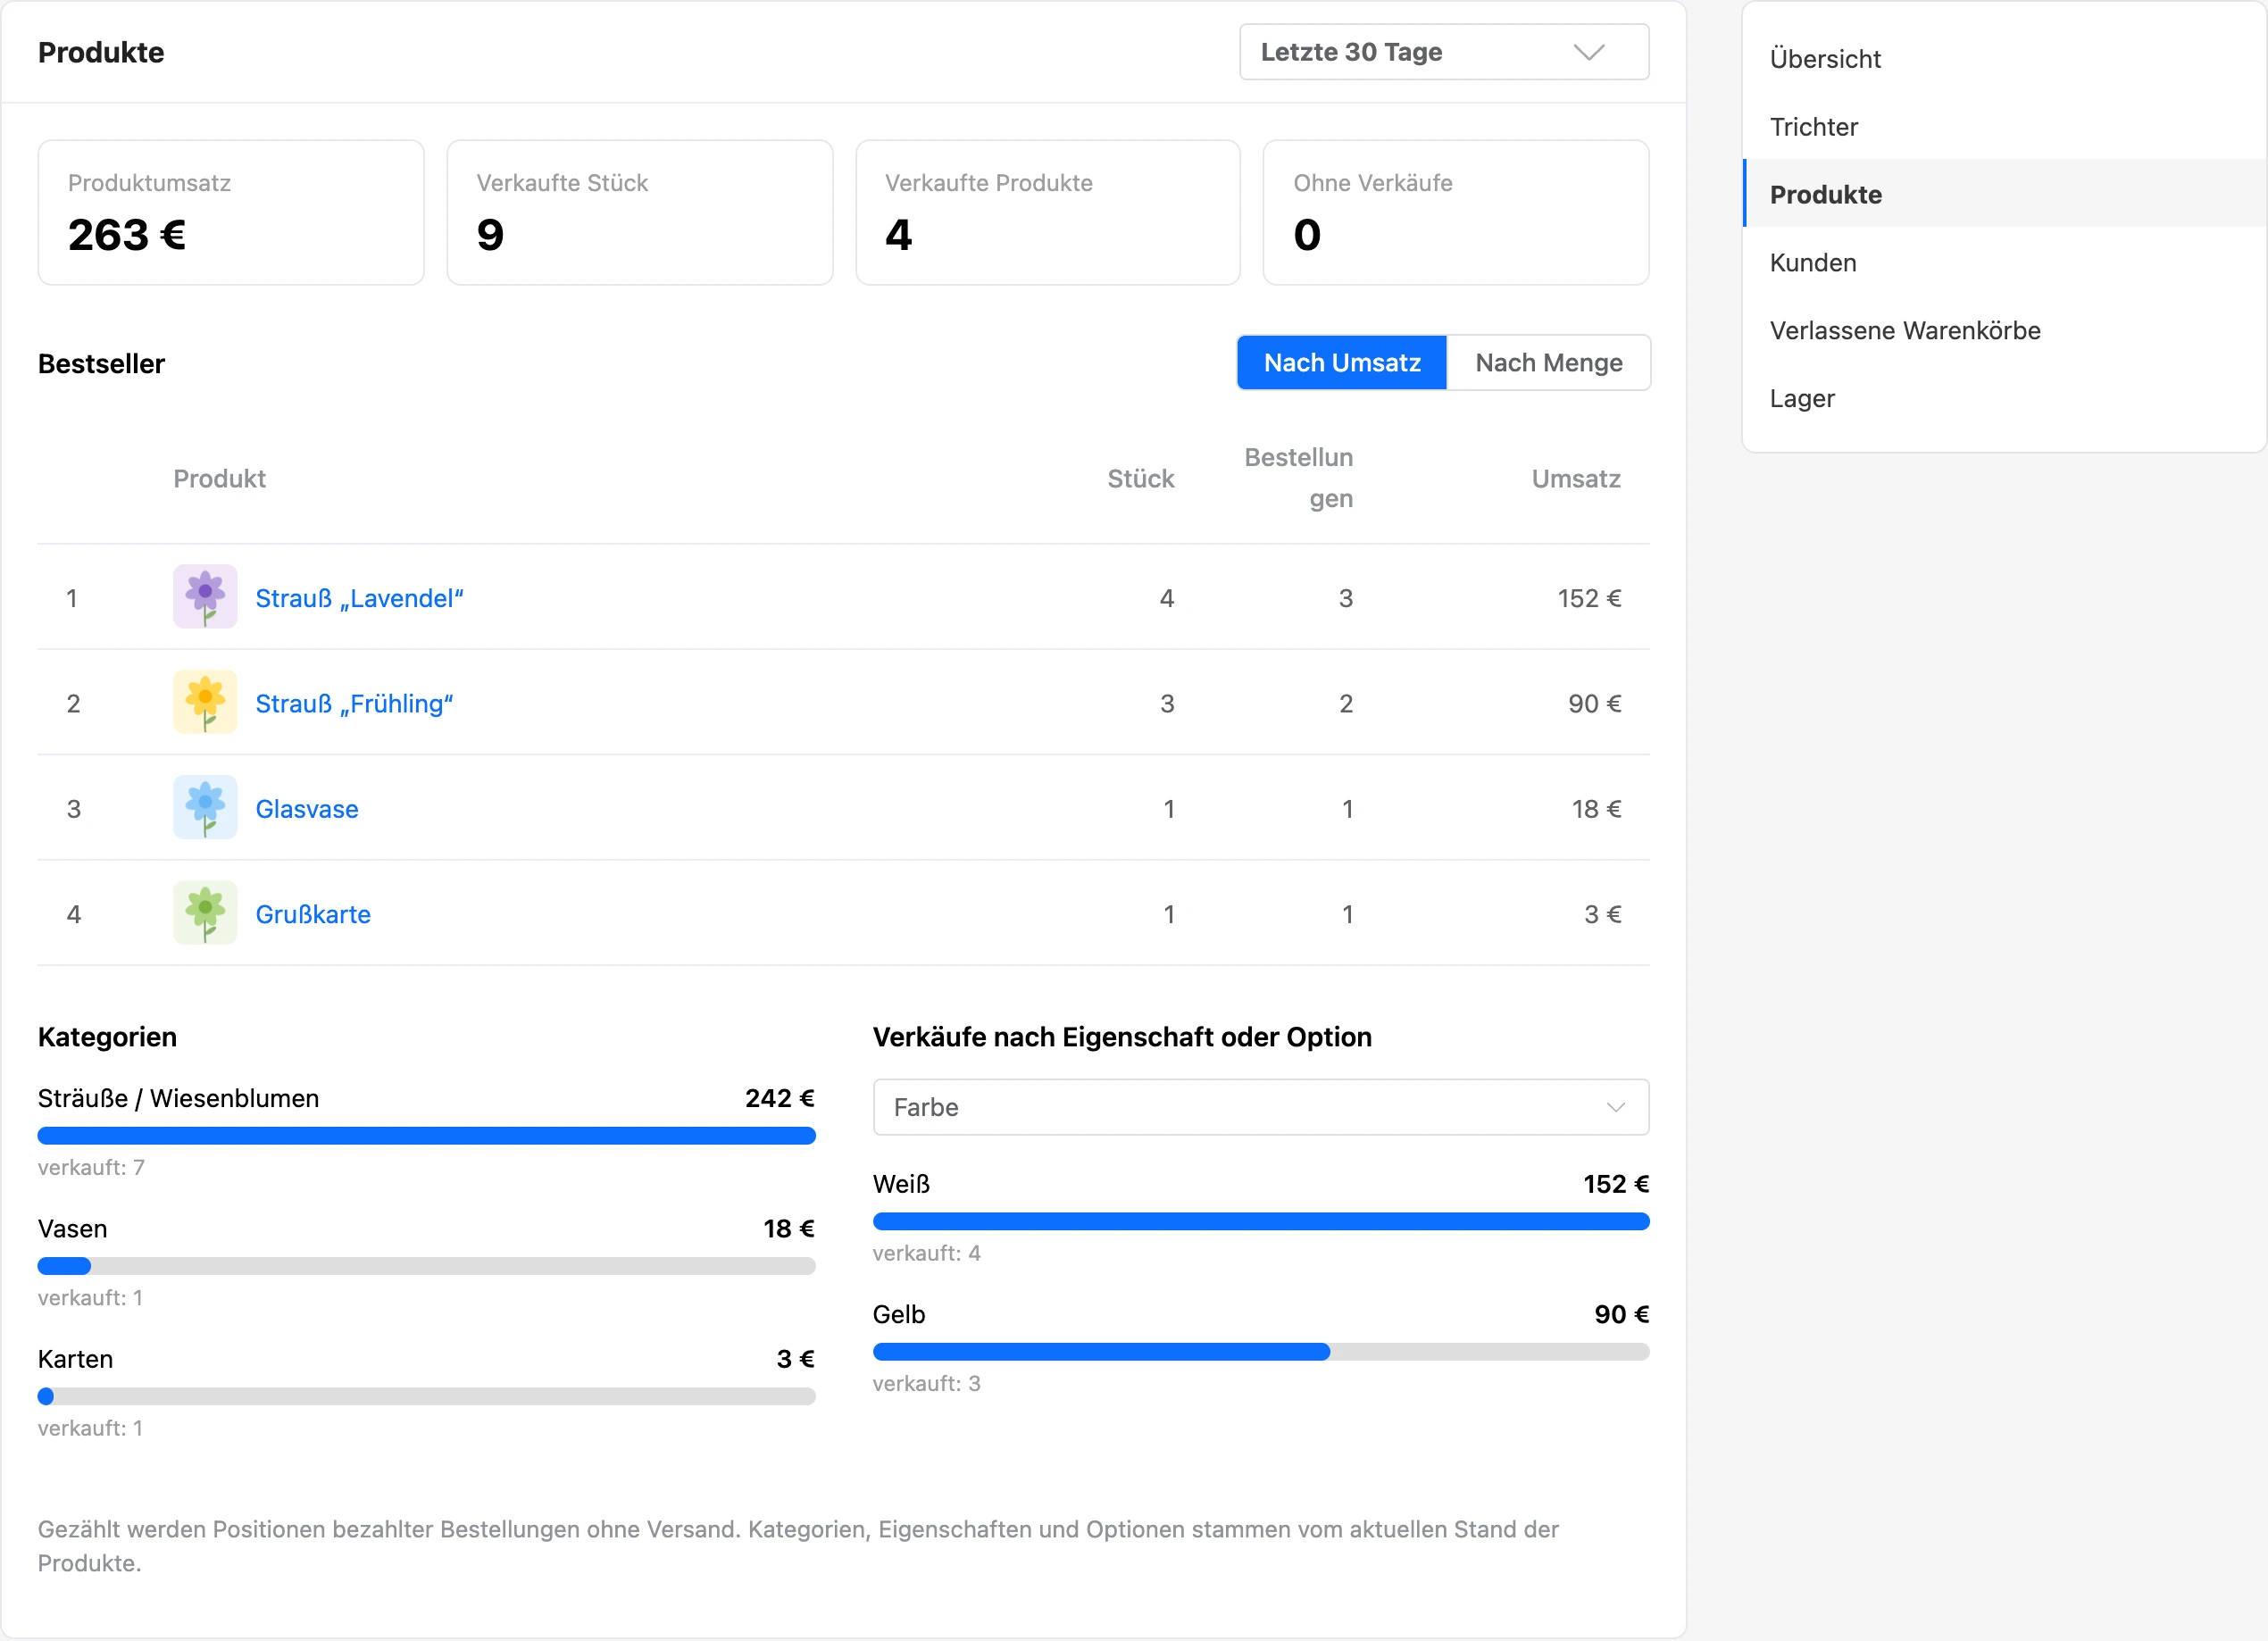
Task: Select the Nach Umsatz sorting toggle
Action: 1342,363
